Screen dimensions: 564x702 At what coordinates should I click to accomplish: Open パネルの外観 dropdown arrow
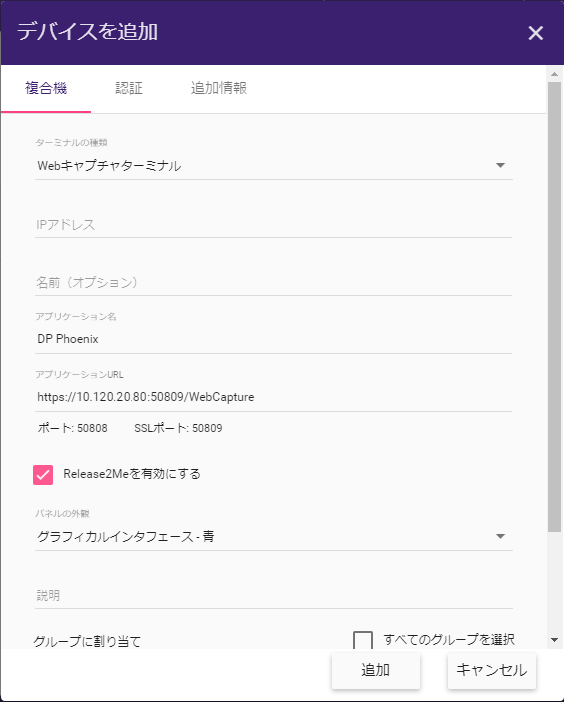tap(500, 536)
